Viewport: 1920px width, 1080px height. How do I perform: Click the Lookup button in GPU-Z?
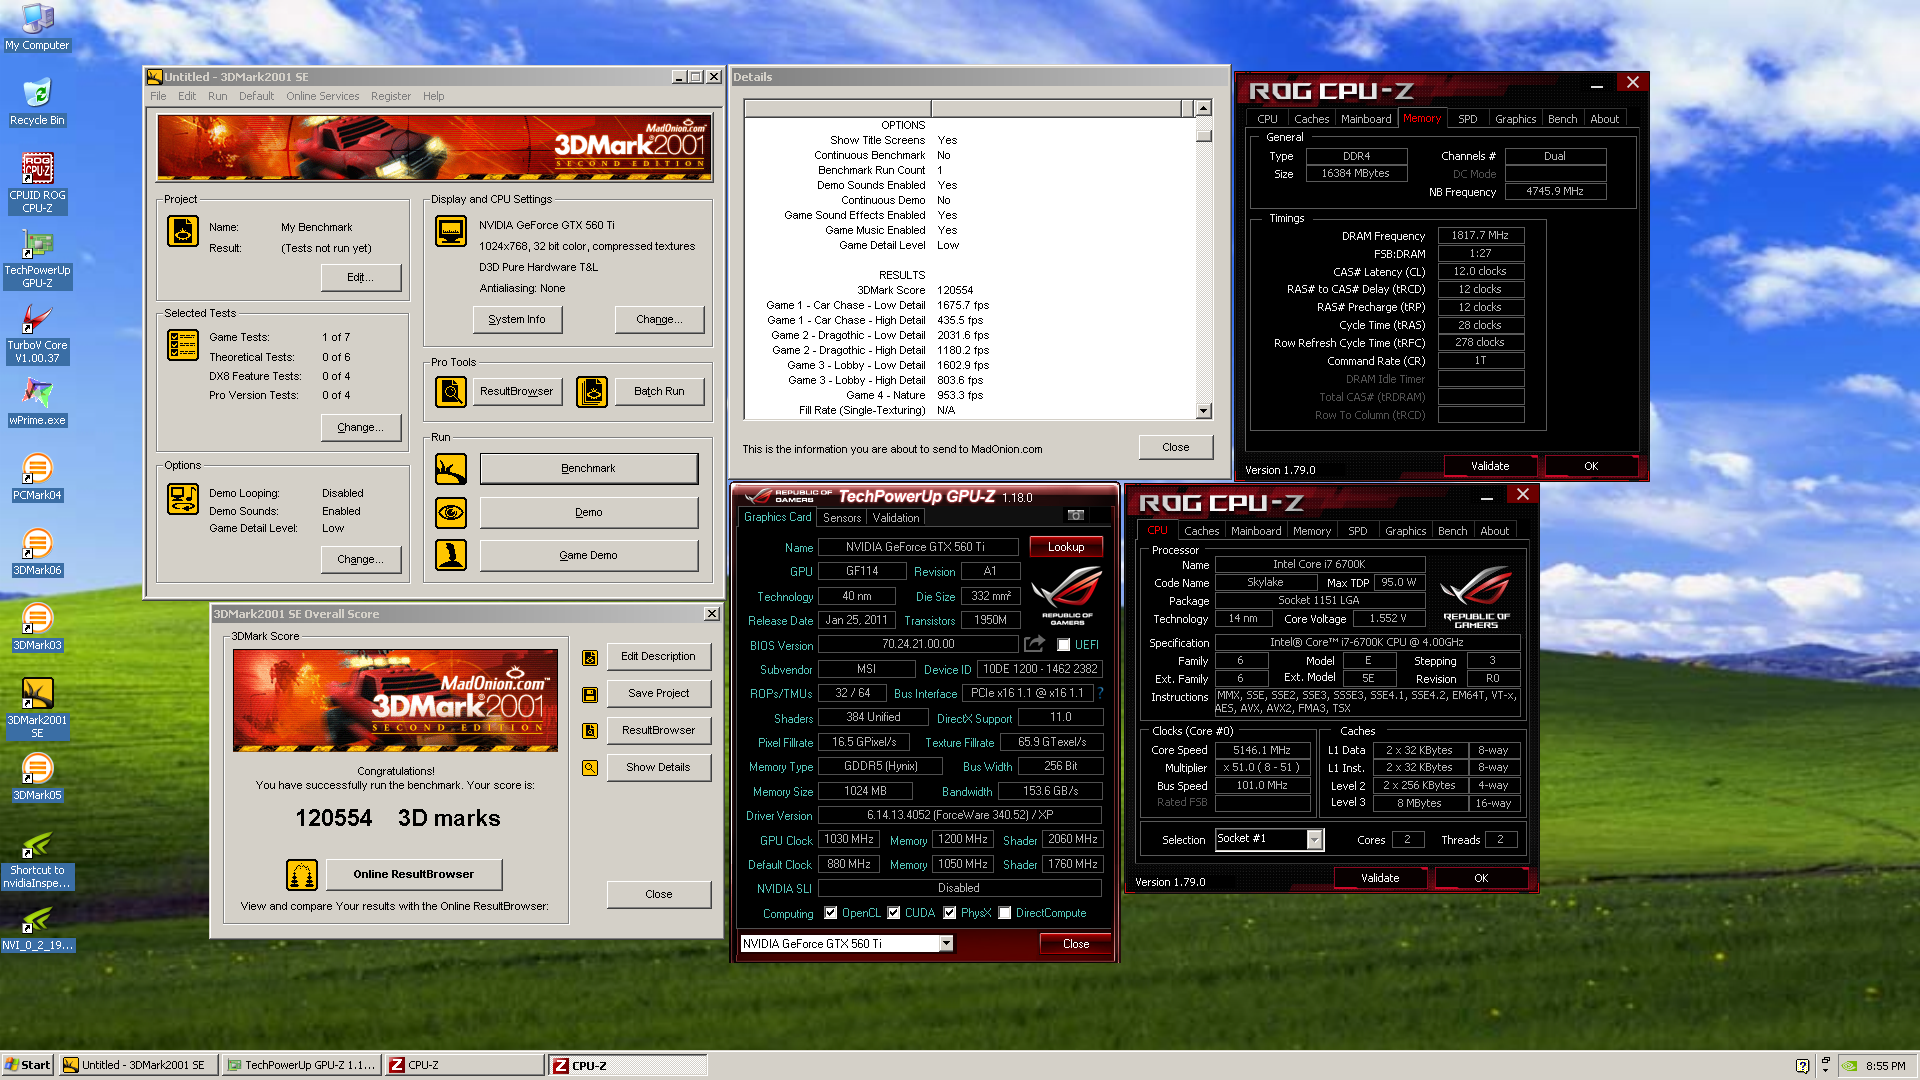coord(1066,547)
